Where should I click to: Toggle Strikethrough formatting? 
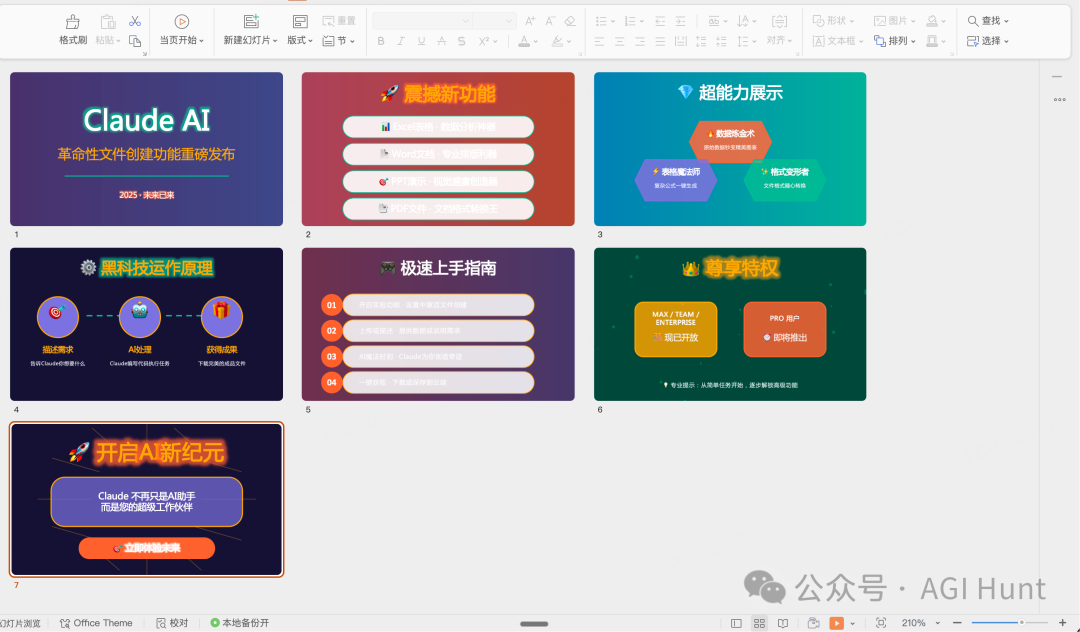click(x=442, y=41)
